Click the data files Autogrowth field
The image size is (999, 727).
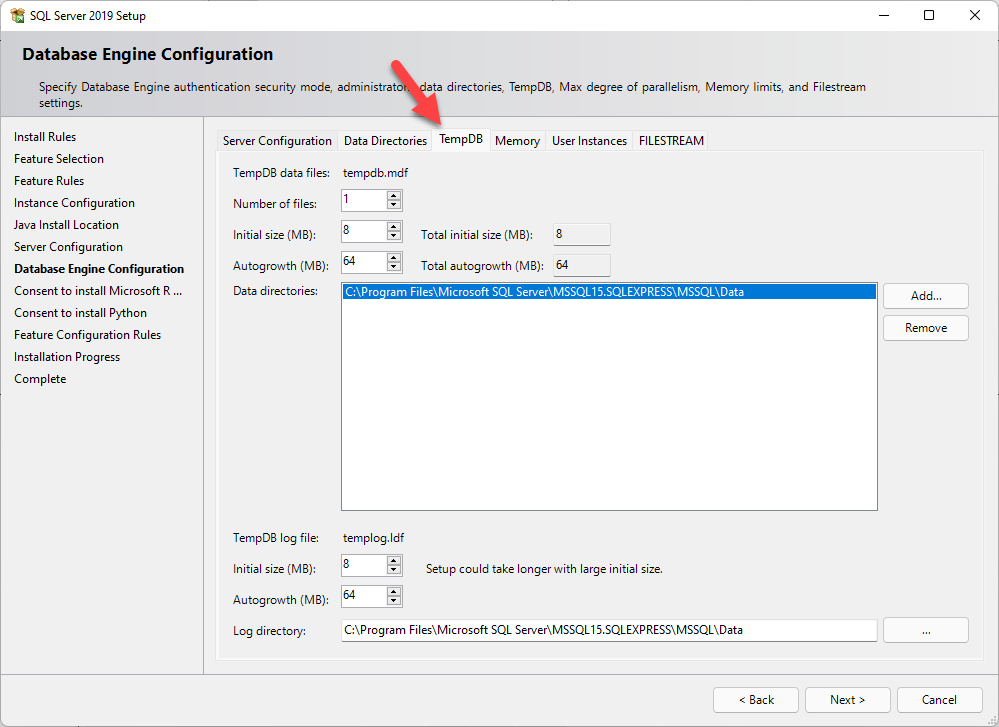click(x=364, y=262)
